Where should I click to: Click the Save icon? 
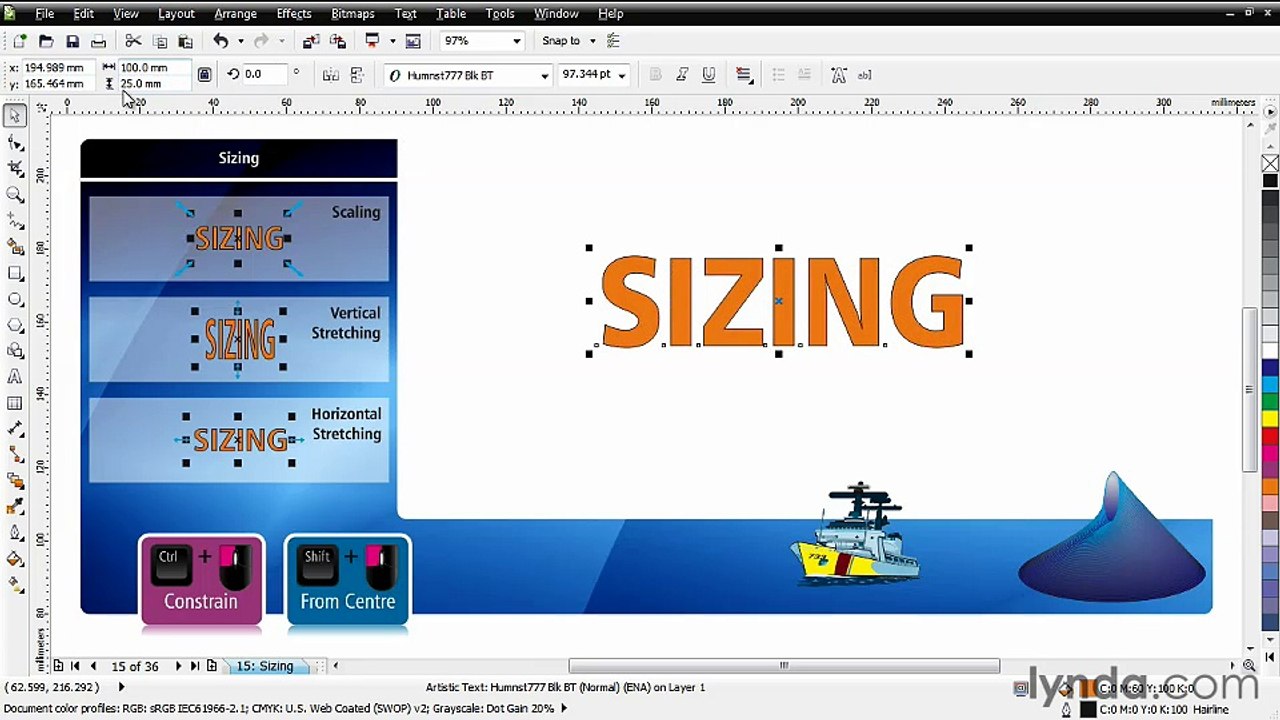(x=72, y=41)
